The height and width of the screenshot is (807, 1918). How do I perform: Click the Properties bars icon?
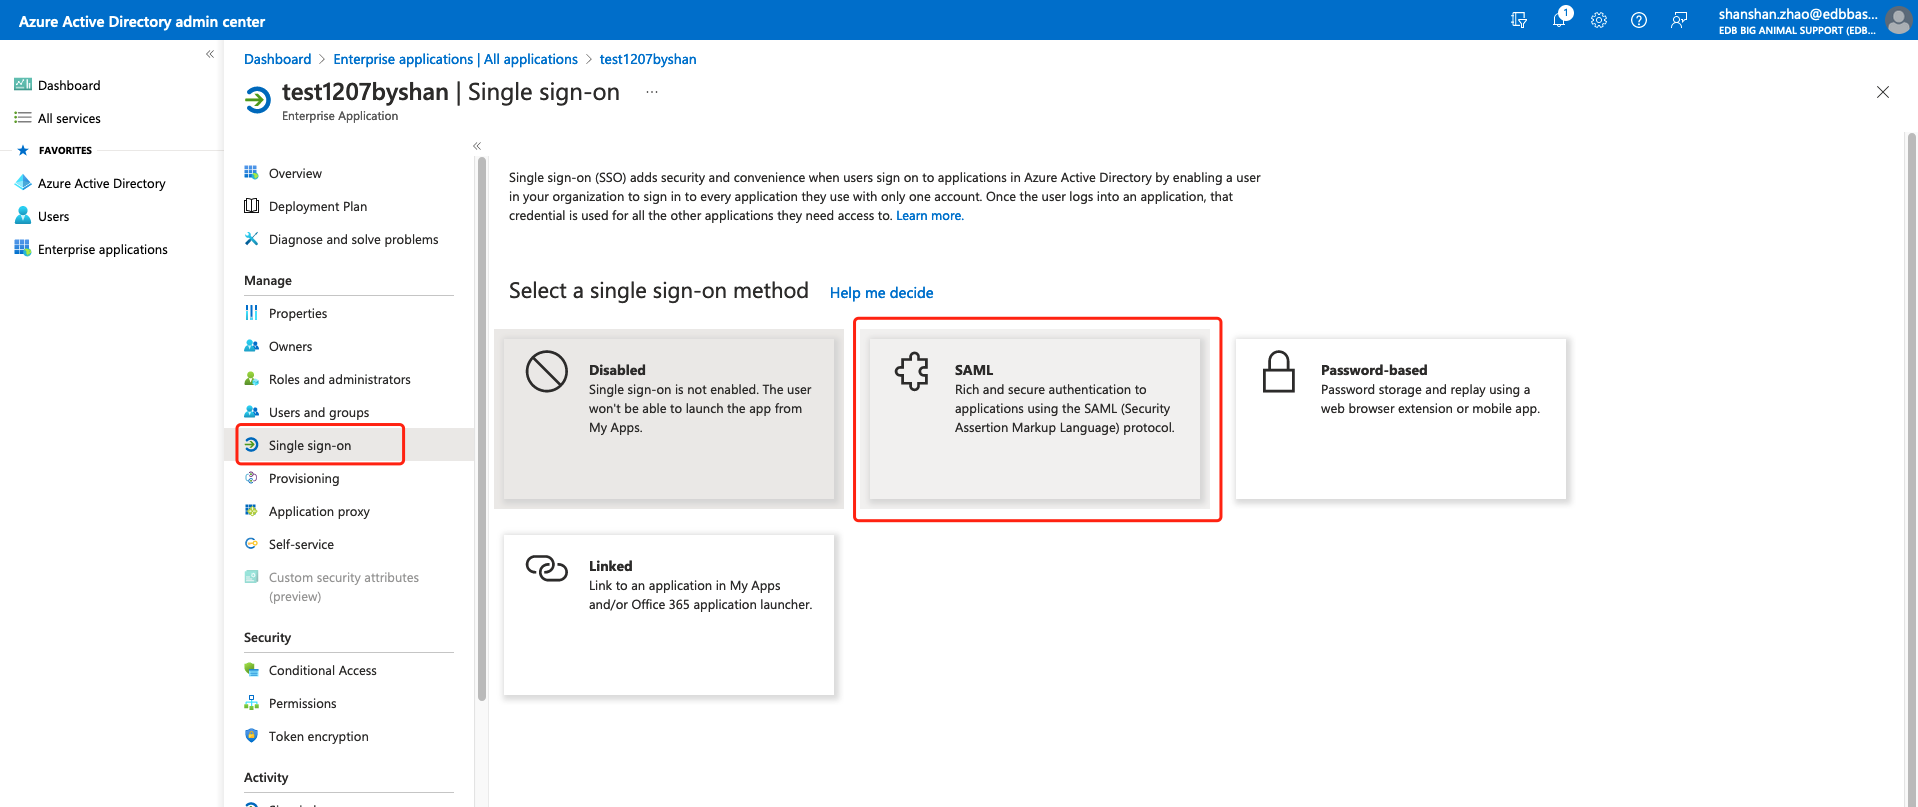point(251,312)
